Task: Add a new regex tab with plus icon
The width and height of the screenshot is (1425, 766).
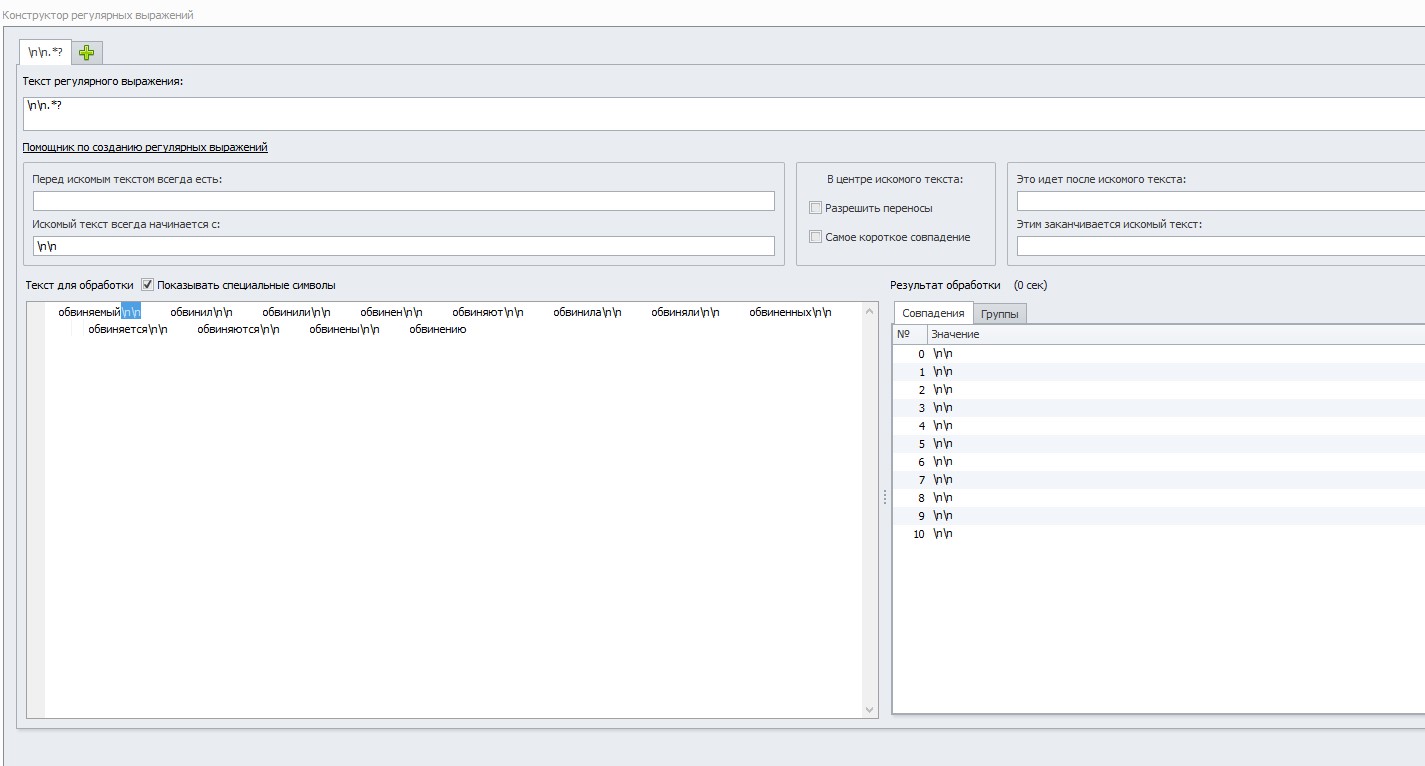Action: (x=87, y=52)
